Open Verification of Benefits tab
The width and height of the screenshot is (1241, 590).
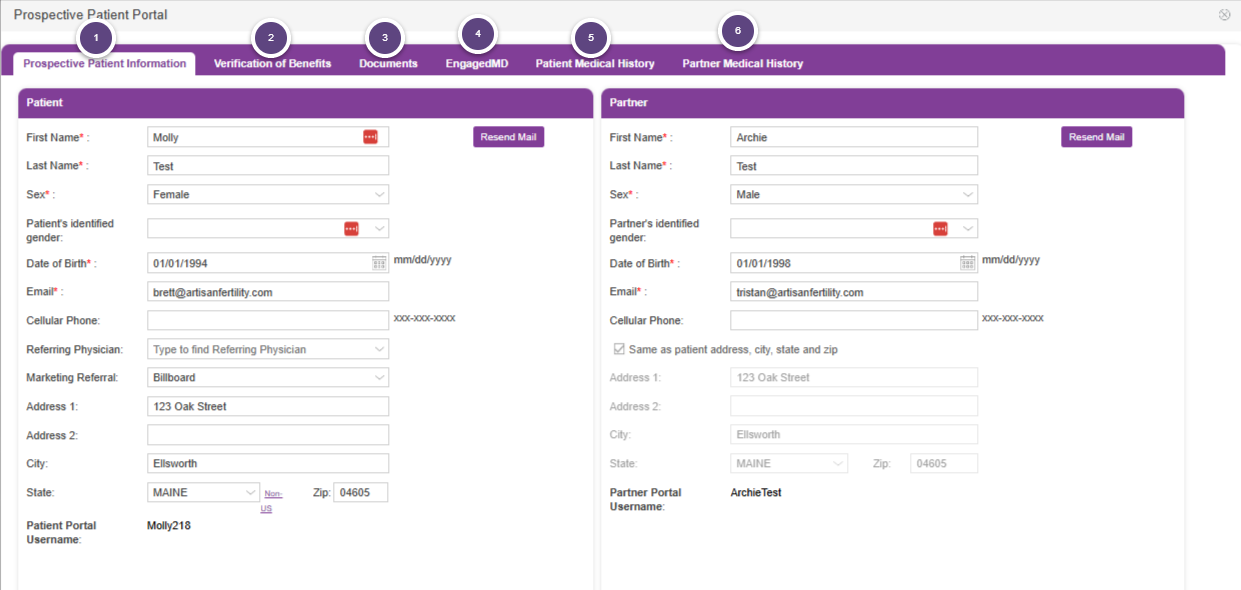coord(272,63)
